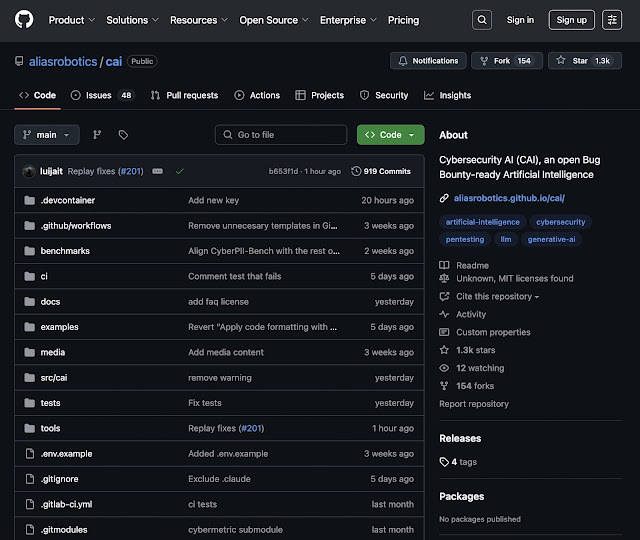
Task: Click the .devcontainer folder icon
Action: (x=29, y=200)
